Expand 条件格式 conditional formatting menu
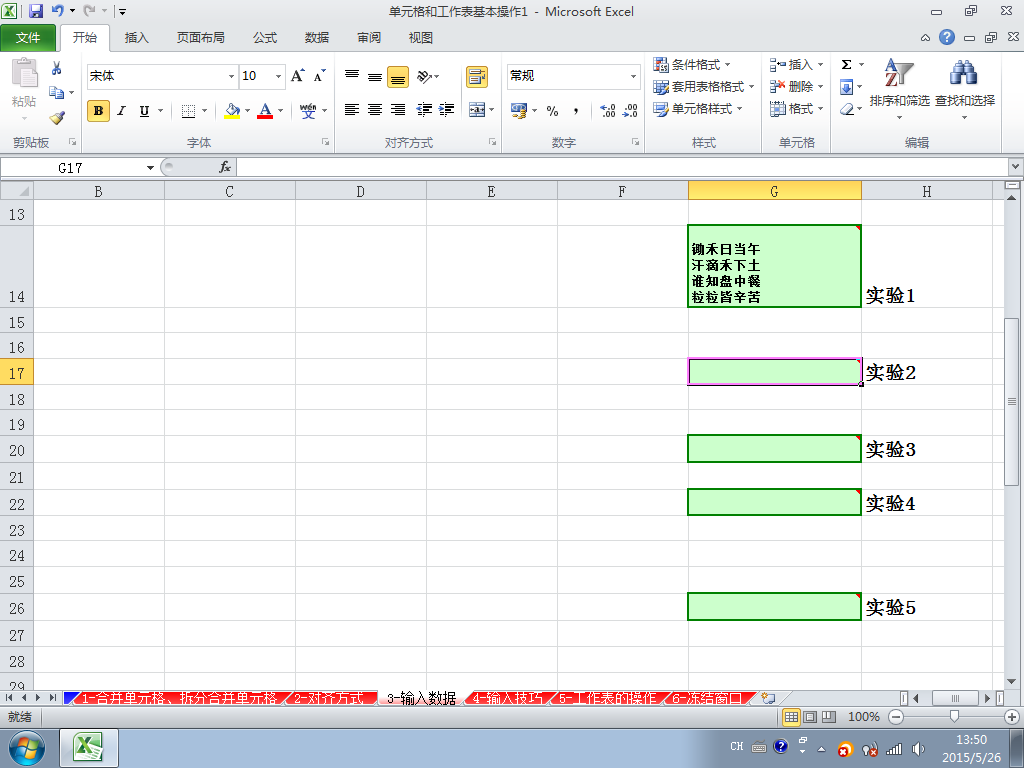 [692, 65]
